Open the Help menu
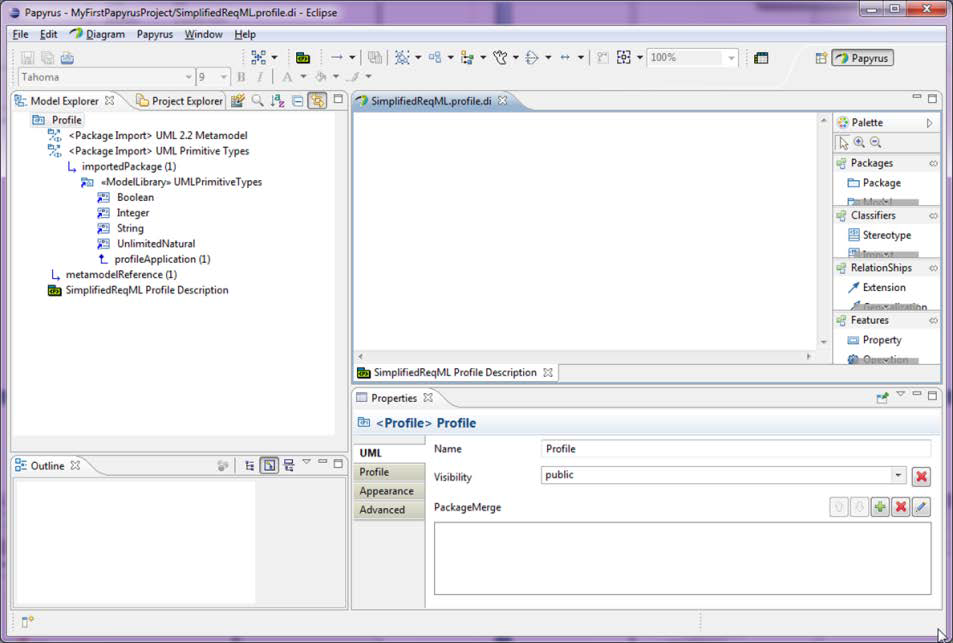Screen dimensions: 953x643 point(245,35)
